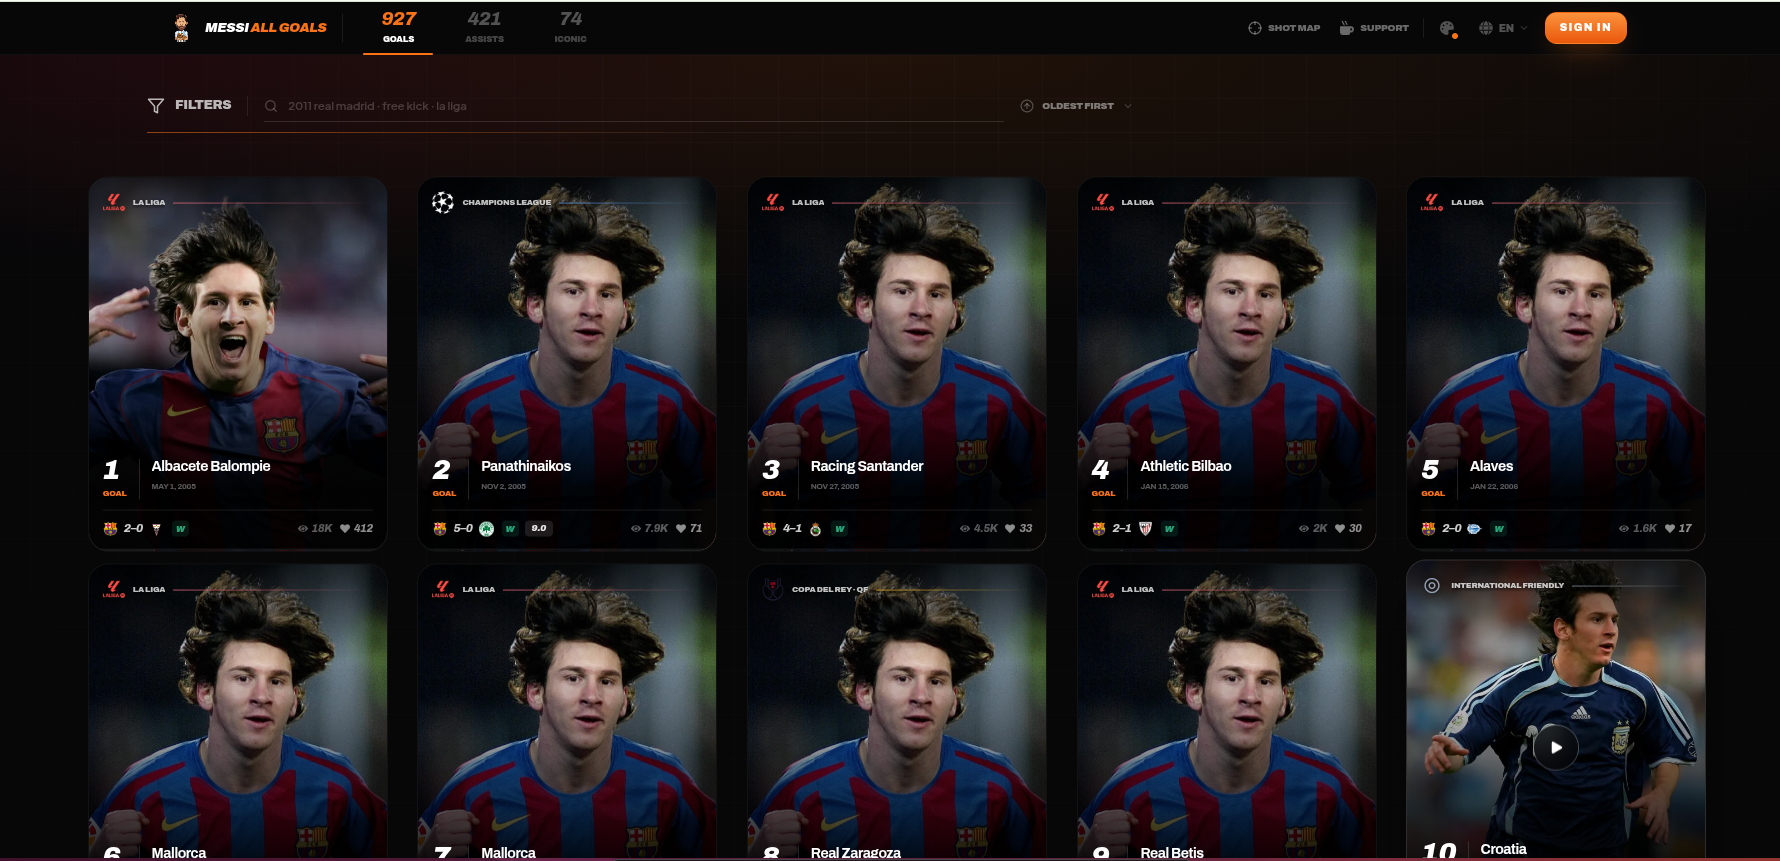
Task: Like the Alaves goal heart icon
Action: click(x=1670, y=529)
